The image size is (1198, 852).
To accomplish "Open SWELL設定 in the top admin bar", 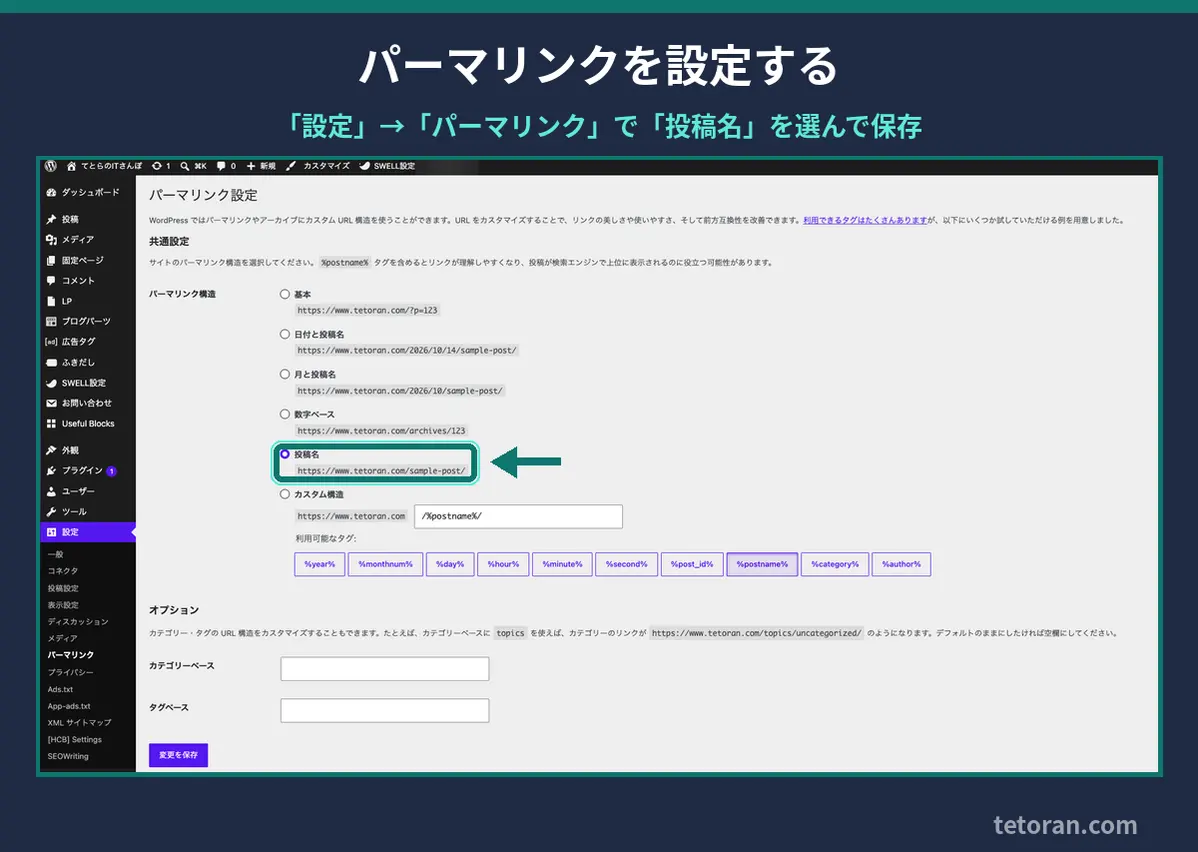I will pyautogui.click(x=387, y=166).
